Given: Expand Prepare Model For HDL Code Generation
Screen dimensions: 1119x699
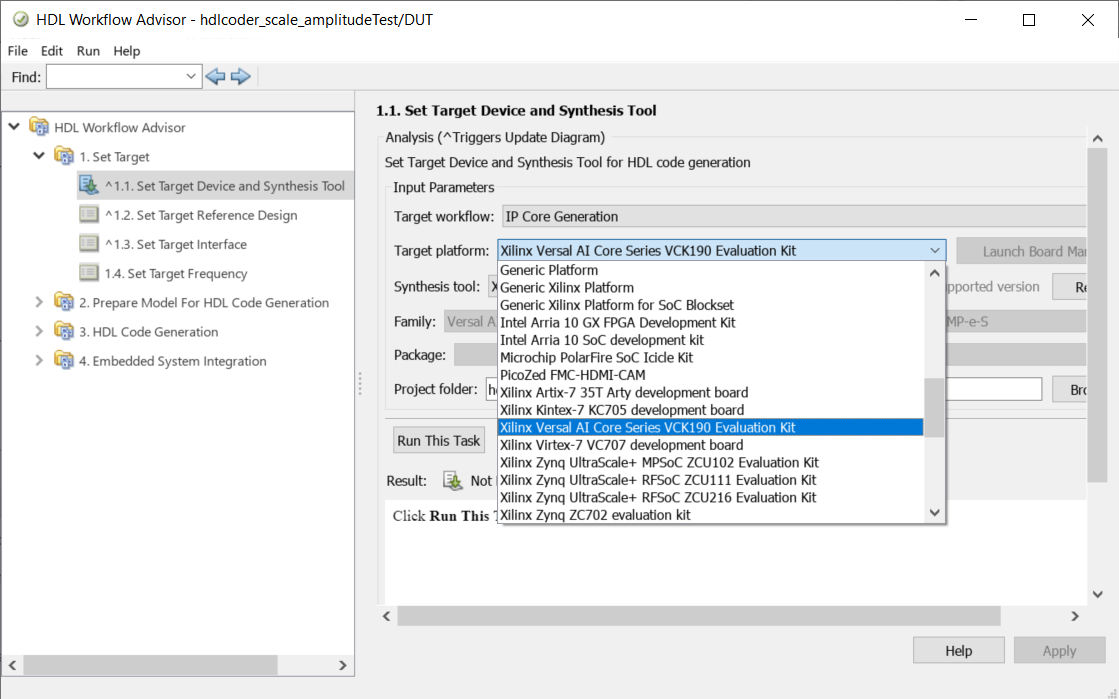Looking at the screenshot, I should point(39,302).
